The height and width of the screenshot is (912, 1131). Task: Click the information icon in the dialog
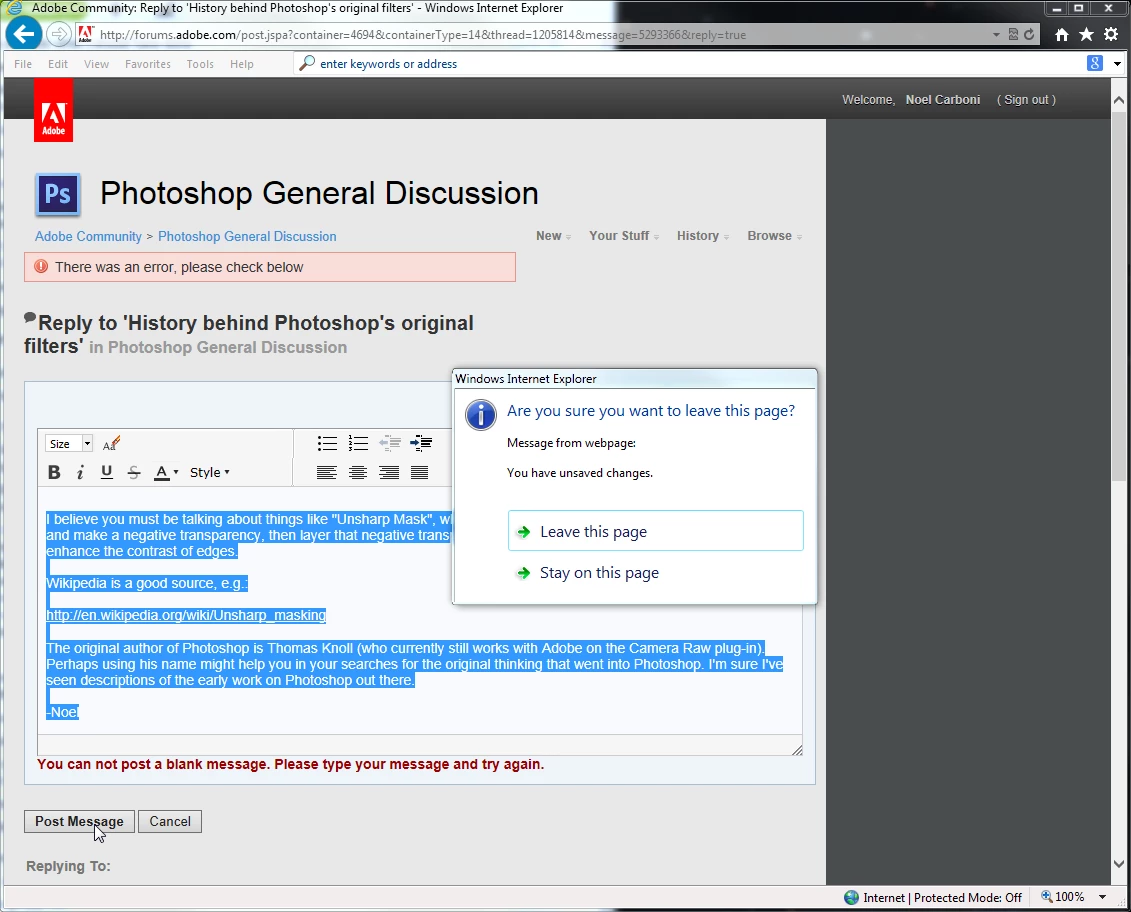[x=480, y=415]
